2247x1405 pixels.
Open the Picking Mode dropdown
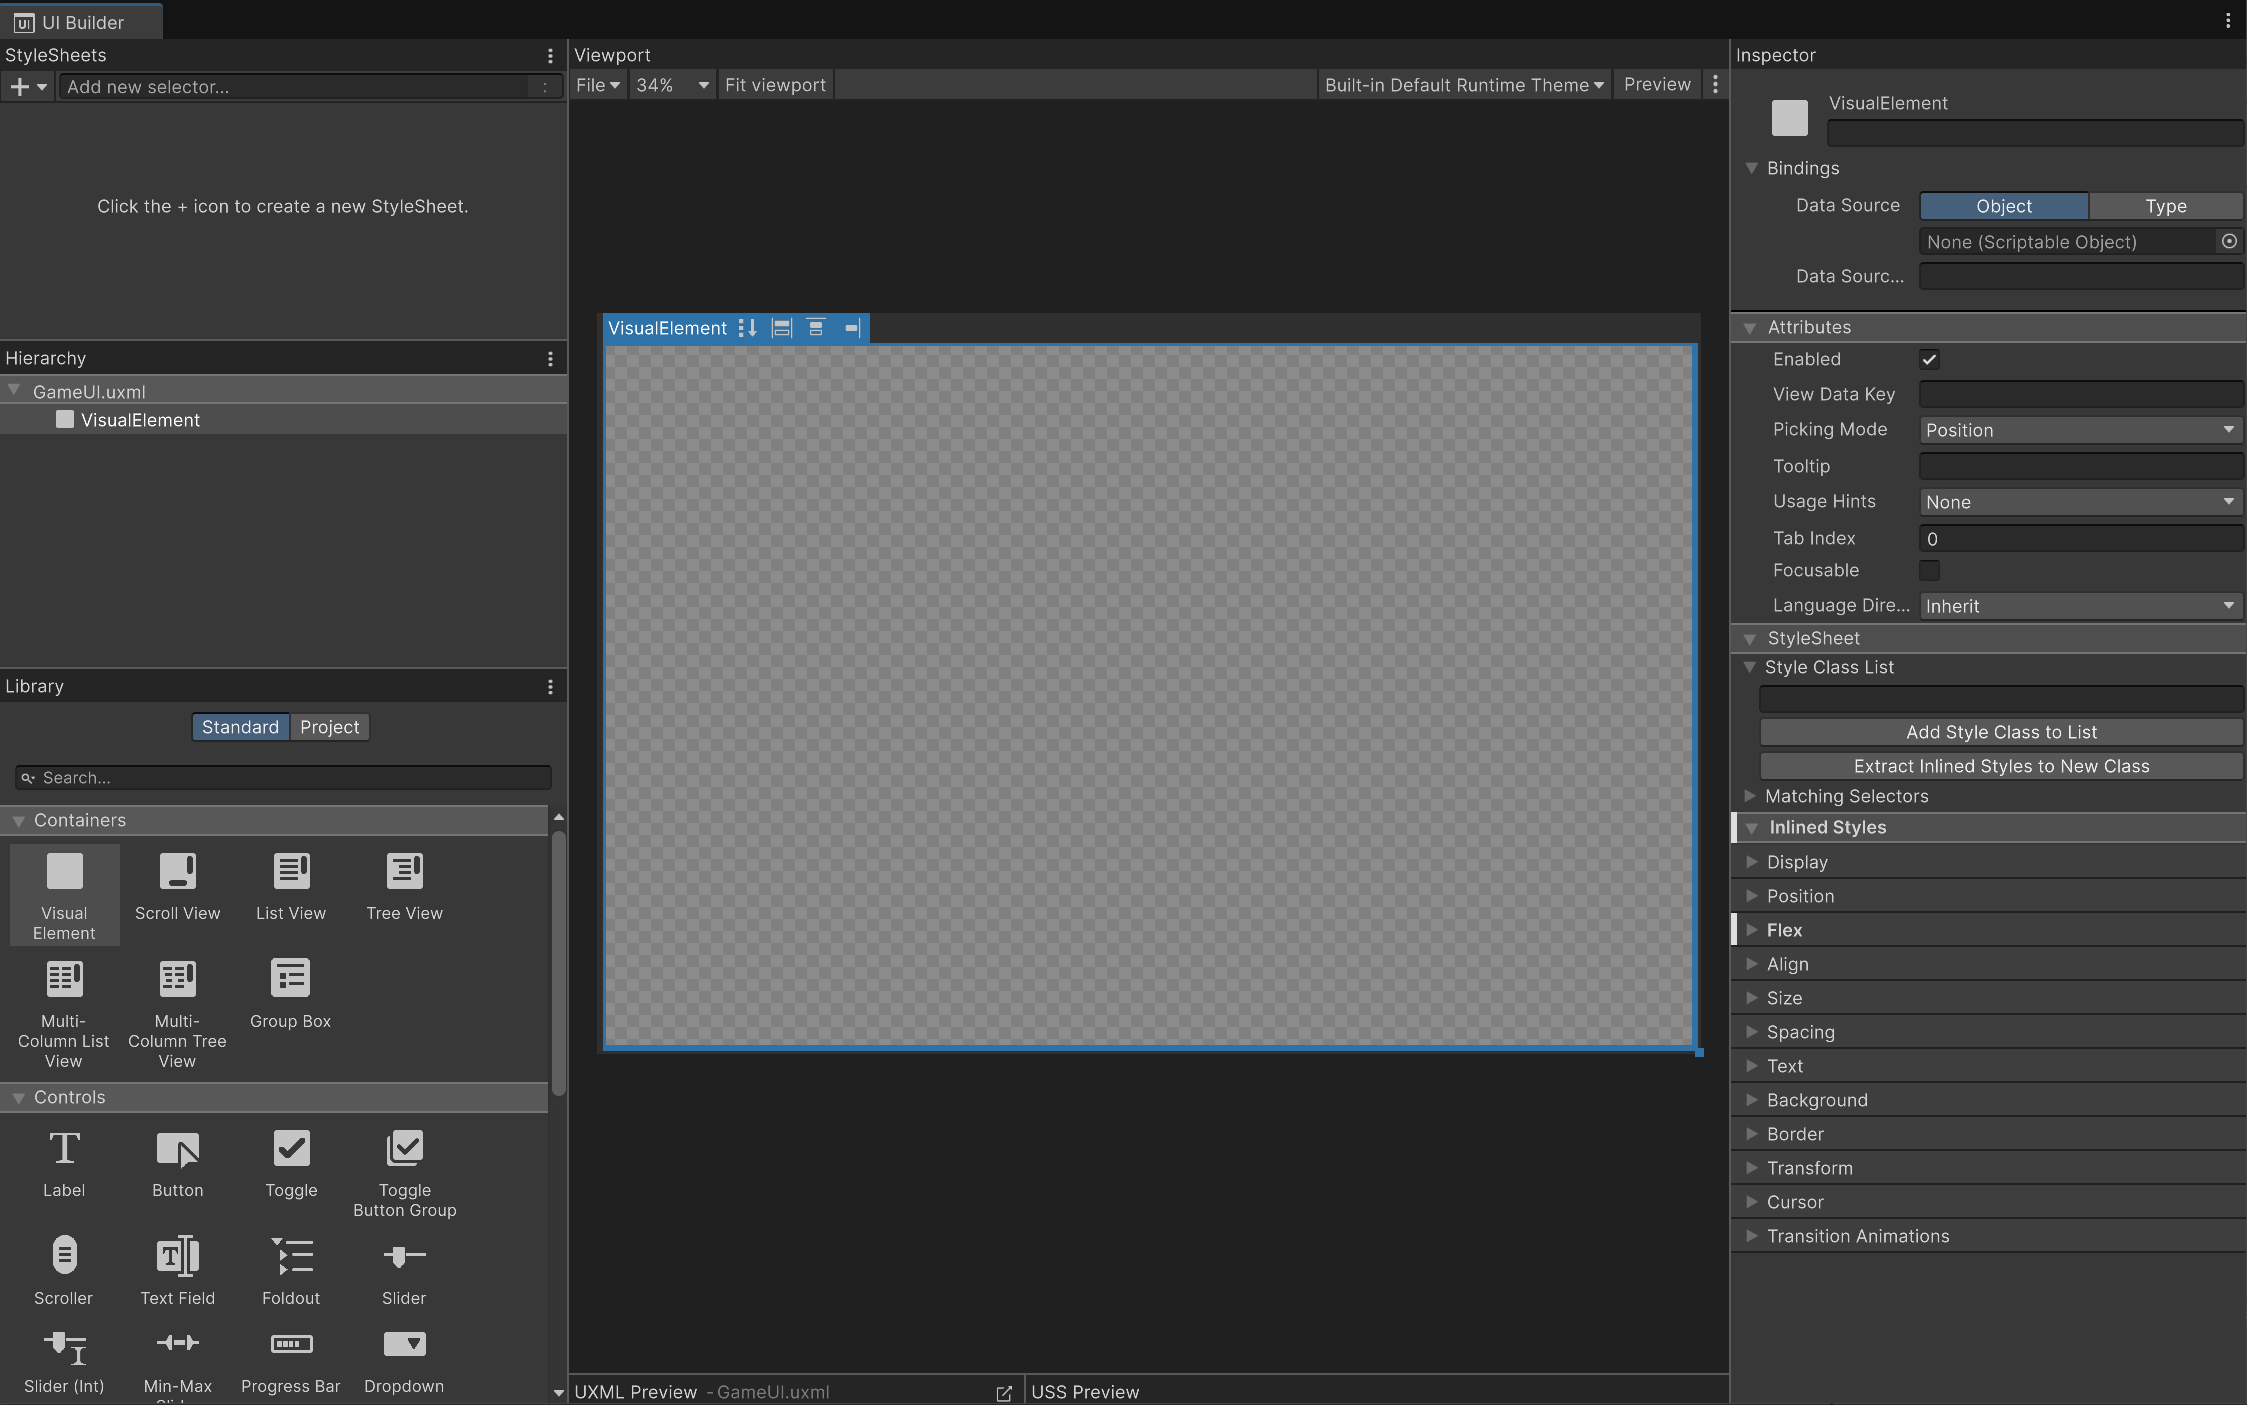tap(2079, 430)
